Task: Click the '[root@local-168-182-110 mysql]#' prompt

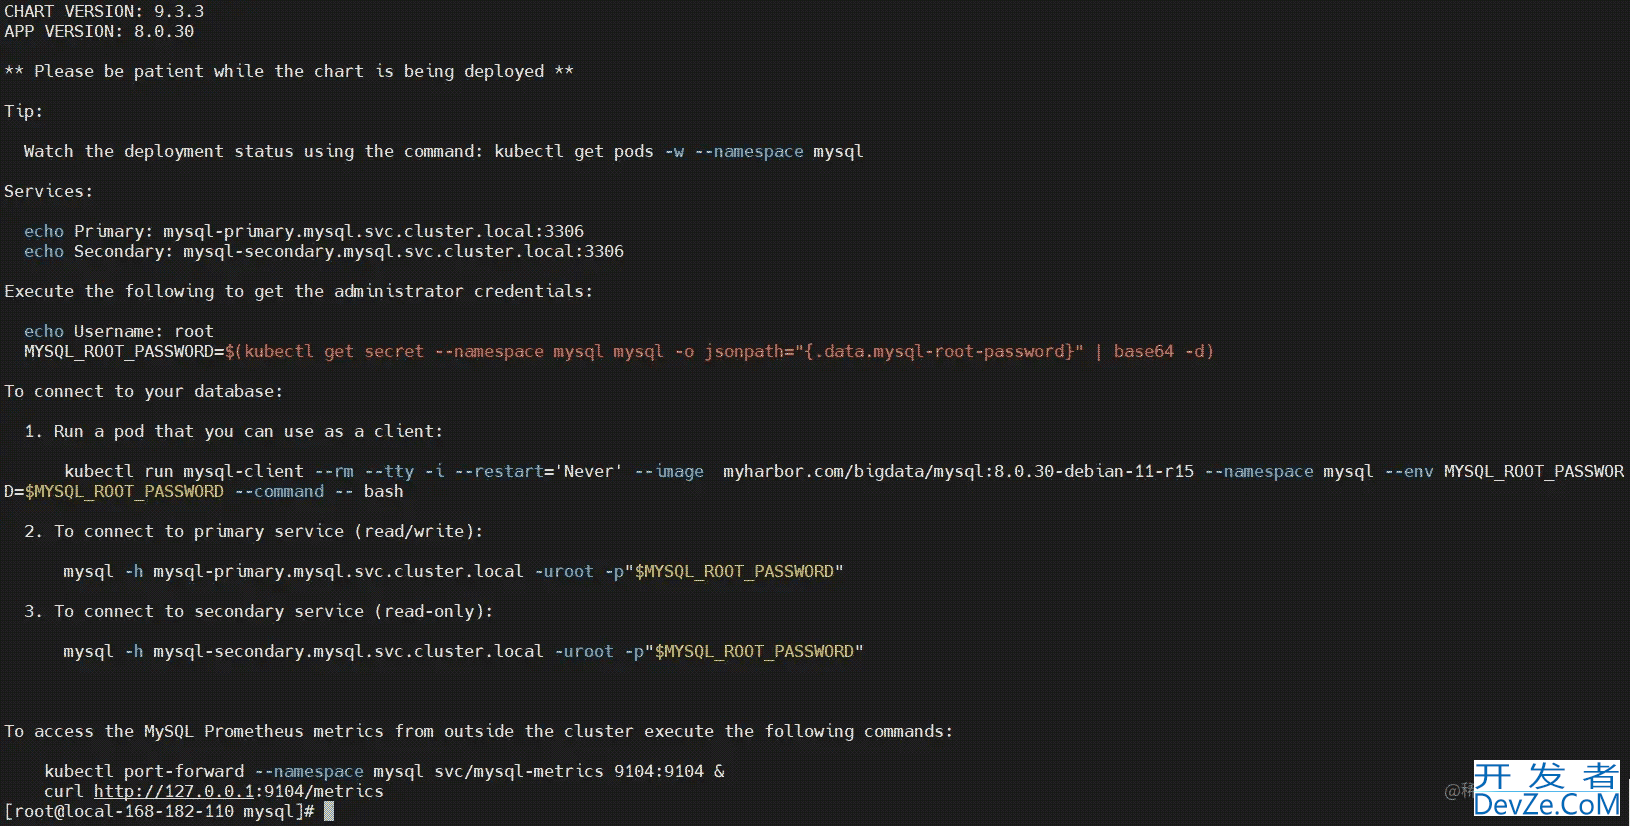Action: [x=159, y=811]
